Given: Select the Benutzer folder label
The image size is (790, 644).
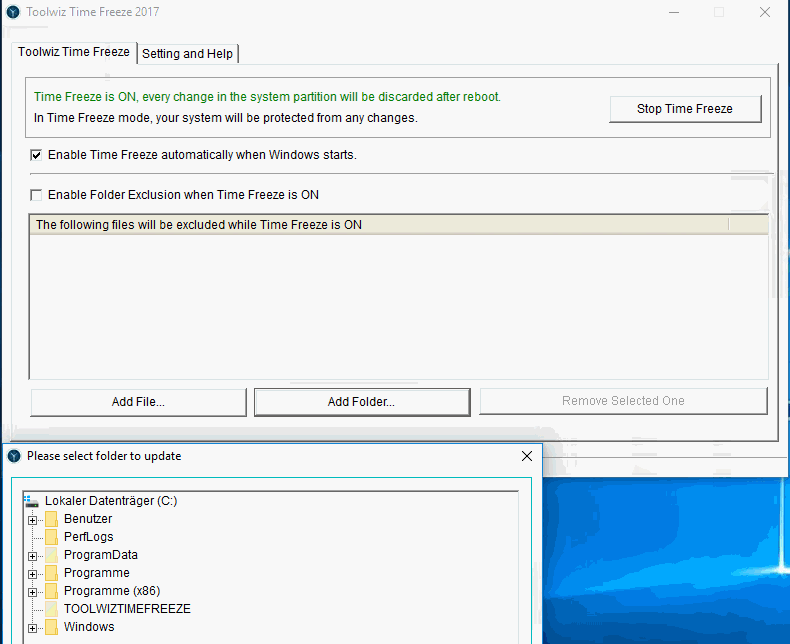Looking at the screenshot, I should click(x=88, y=519).
